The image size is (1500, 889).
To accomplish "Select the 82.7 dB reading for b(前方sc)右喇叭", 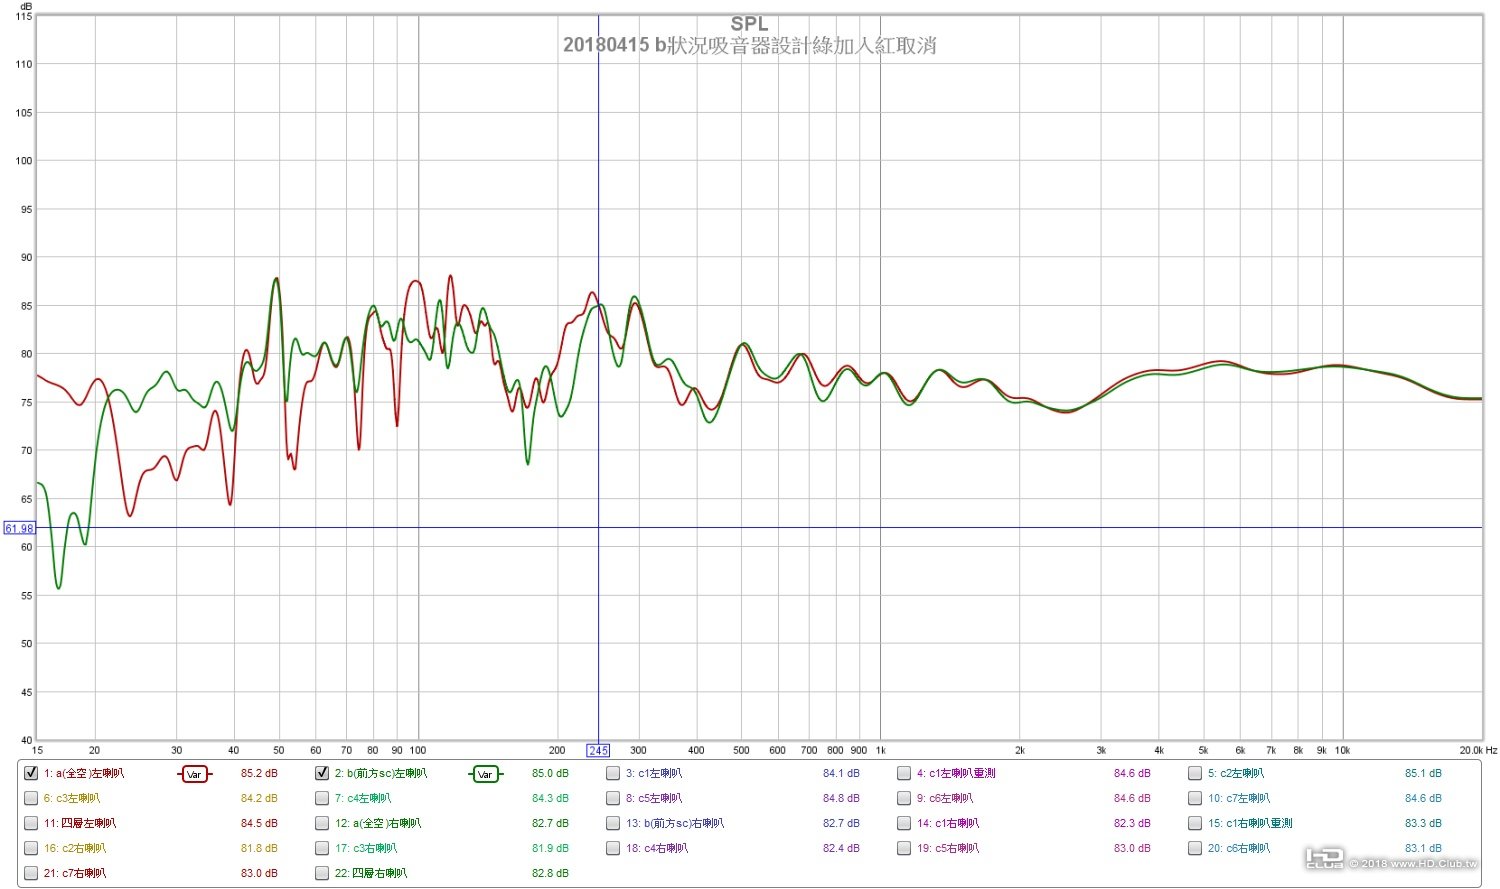I will coord(841,823).
